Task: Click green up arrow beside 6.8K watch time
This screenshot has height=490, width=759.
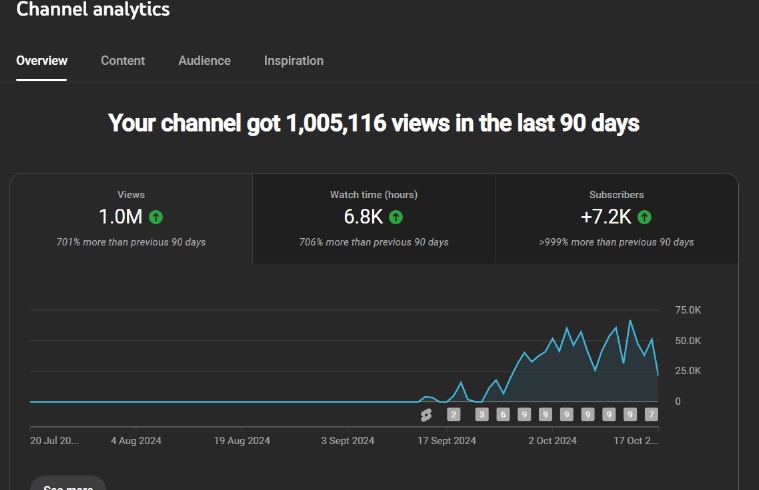Action: [x=396, y=217]
